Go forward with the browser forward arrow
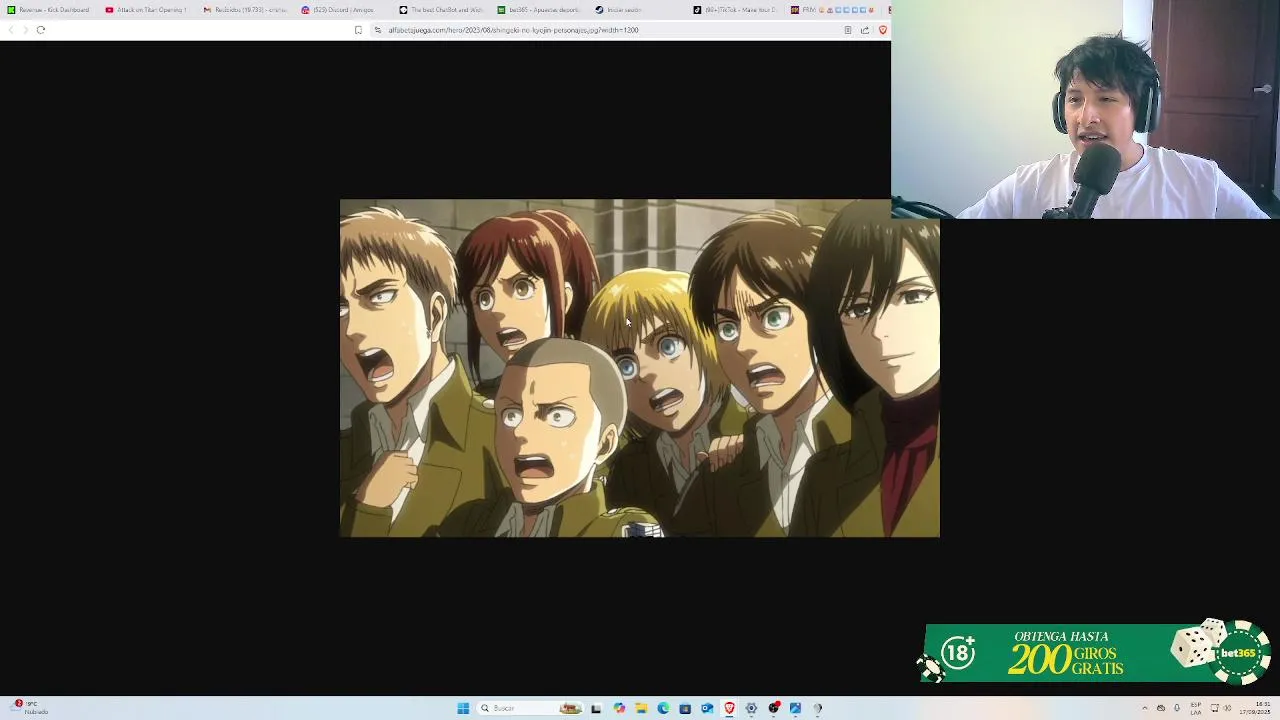 tap(25, 30)
